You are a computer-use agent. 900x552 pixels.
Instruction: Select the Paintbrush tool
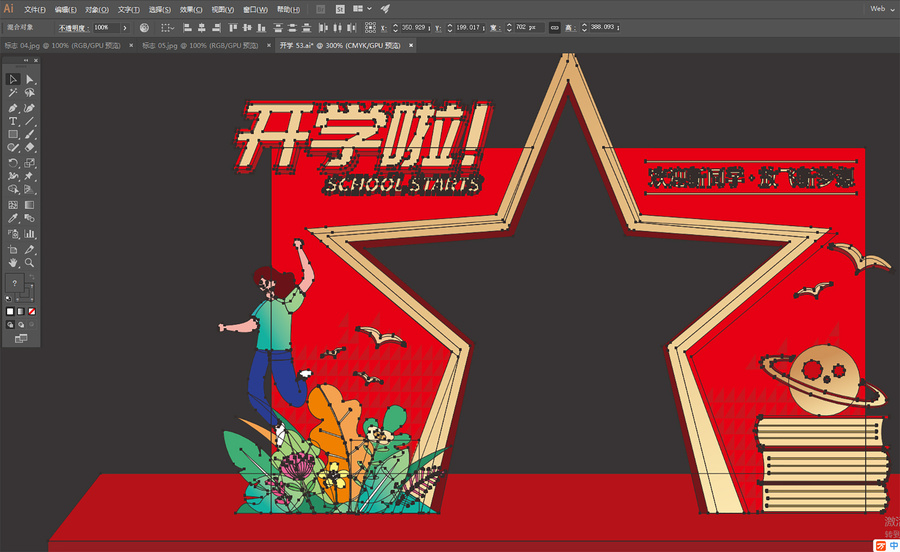[x=30, y=134]
